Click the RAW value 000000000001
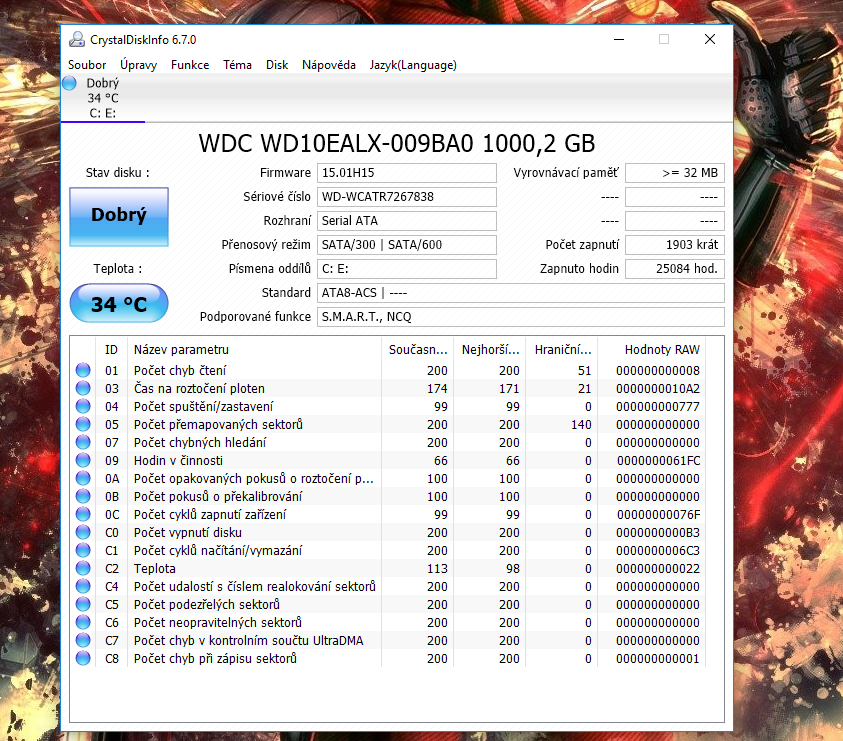843x741 pixels. click(658, 659)
